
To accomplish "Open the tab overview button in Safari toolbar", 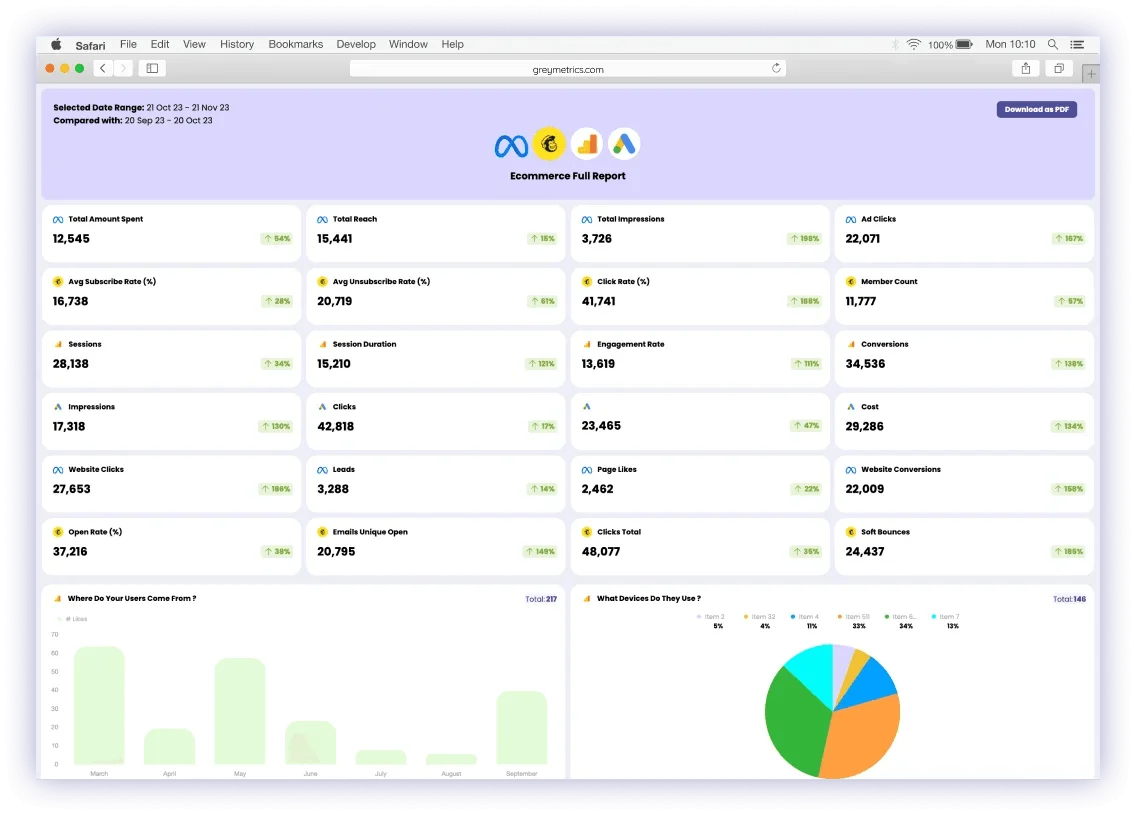I will [1058, 68].
